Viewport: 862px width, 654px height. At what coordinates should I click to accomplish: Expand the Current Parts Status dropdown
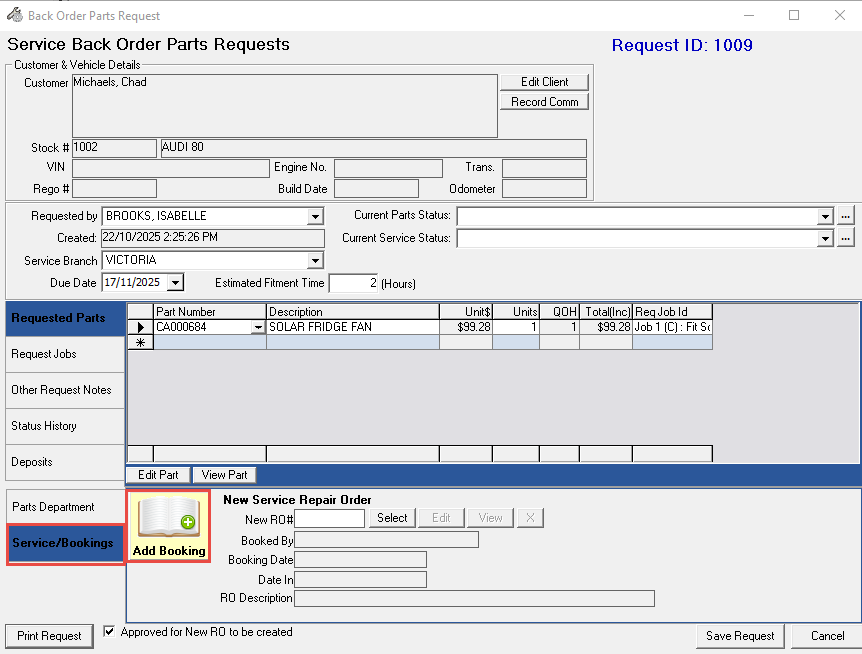824,216
